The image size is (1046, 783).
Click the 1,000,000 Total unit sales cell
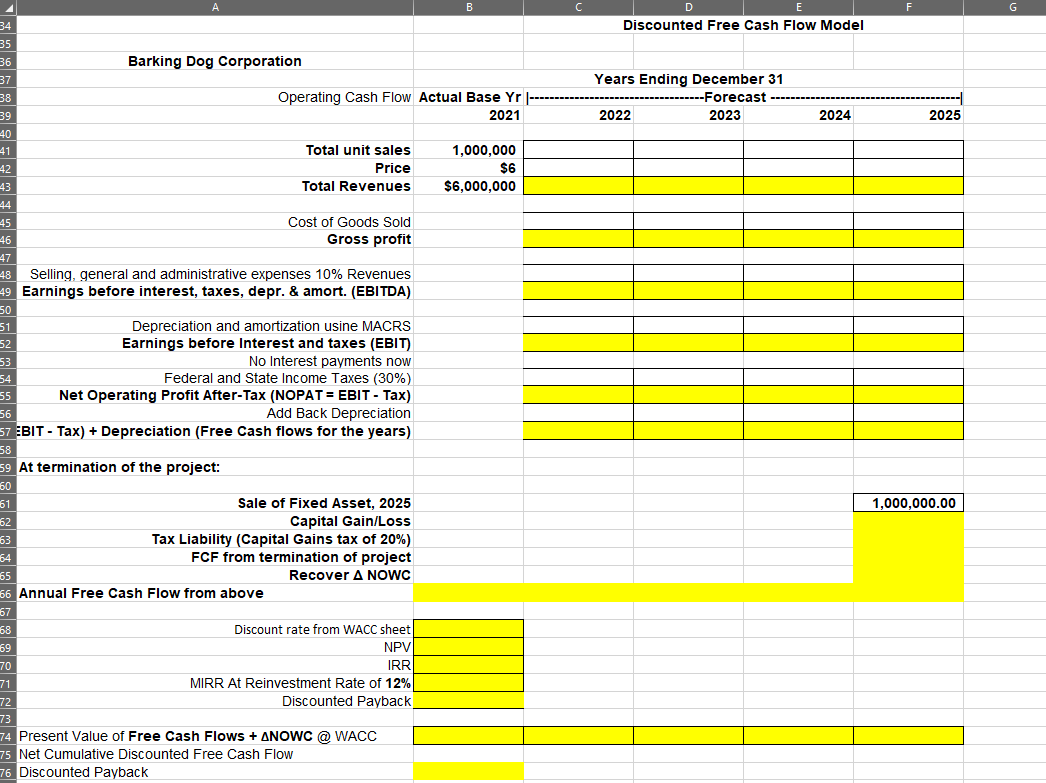click(x=468, y=150)
